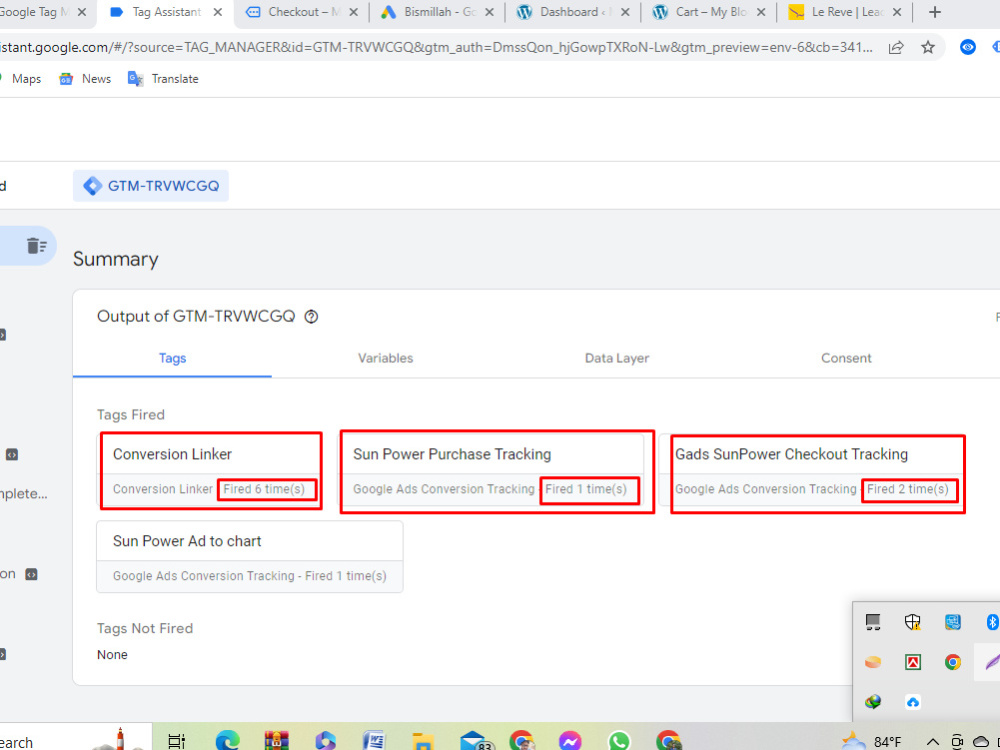
Task: Click the Bluetooth tray icon
Action: pyautogui.click(x=992, y=622)
